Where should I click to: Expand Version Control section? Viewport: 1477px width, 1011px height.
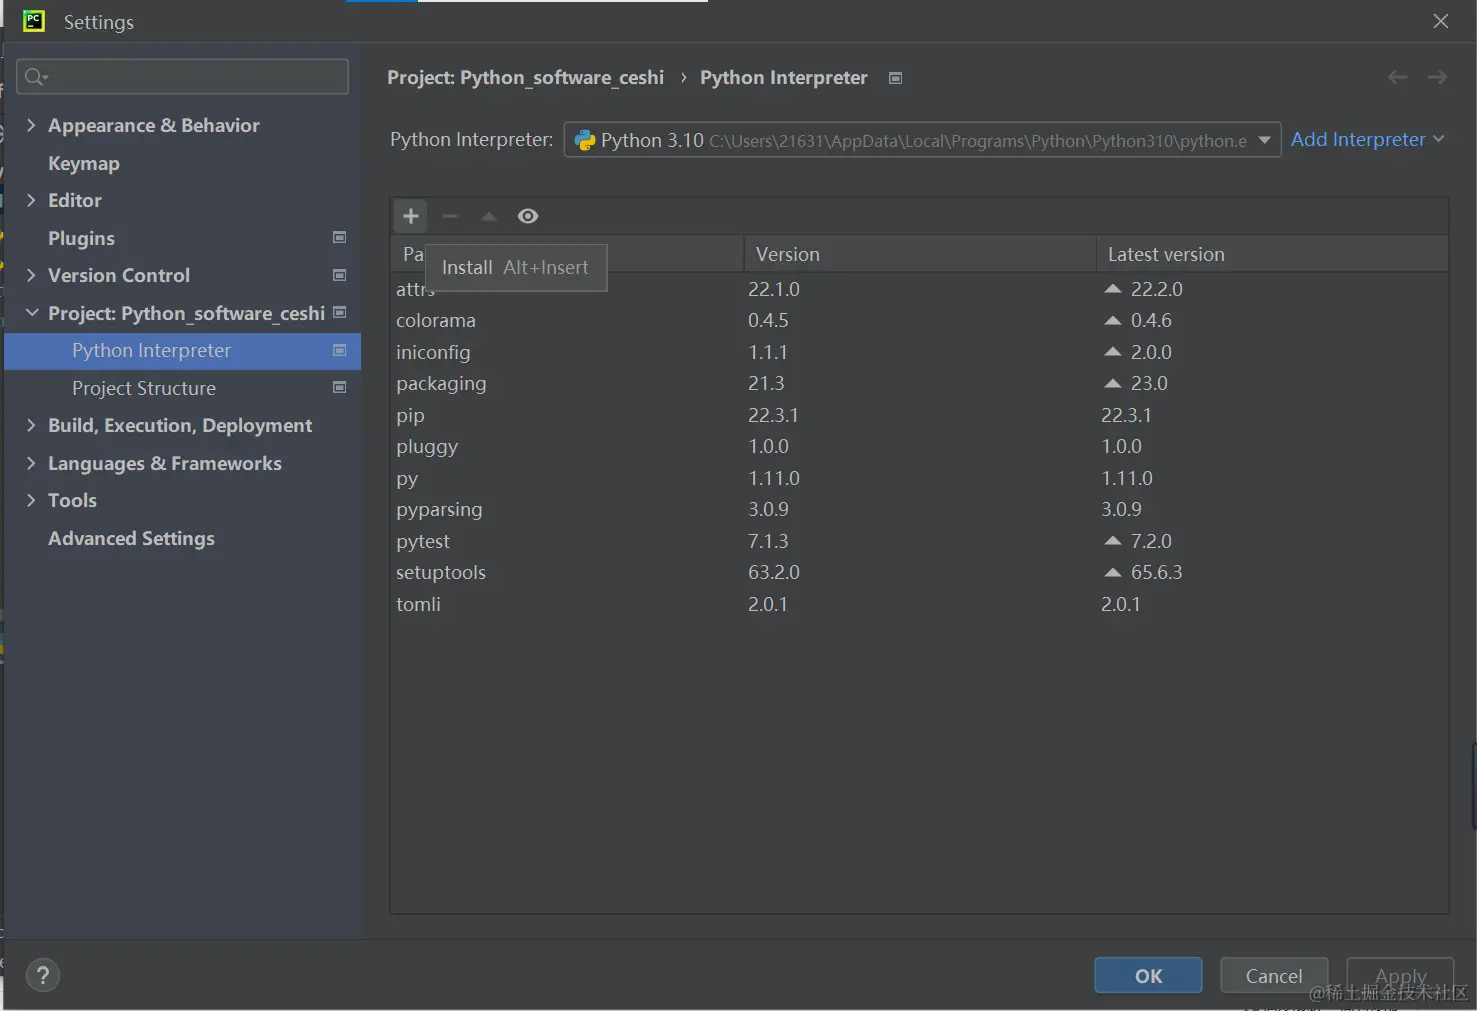(x=30, y=275)
